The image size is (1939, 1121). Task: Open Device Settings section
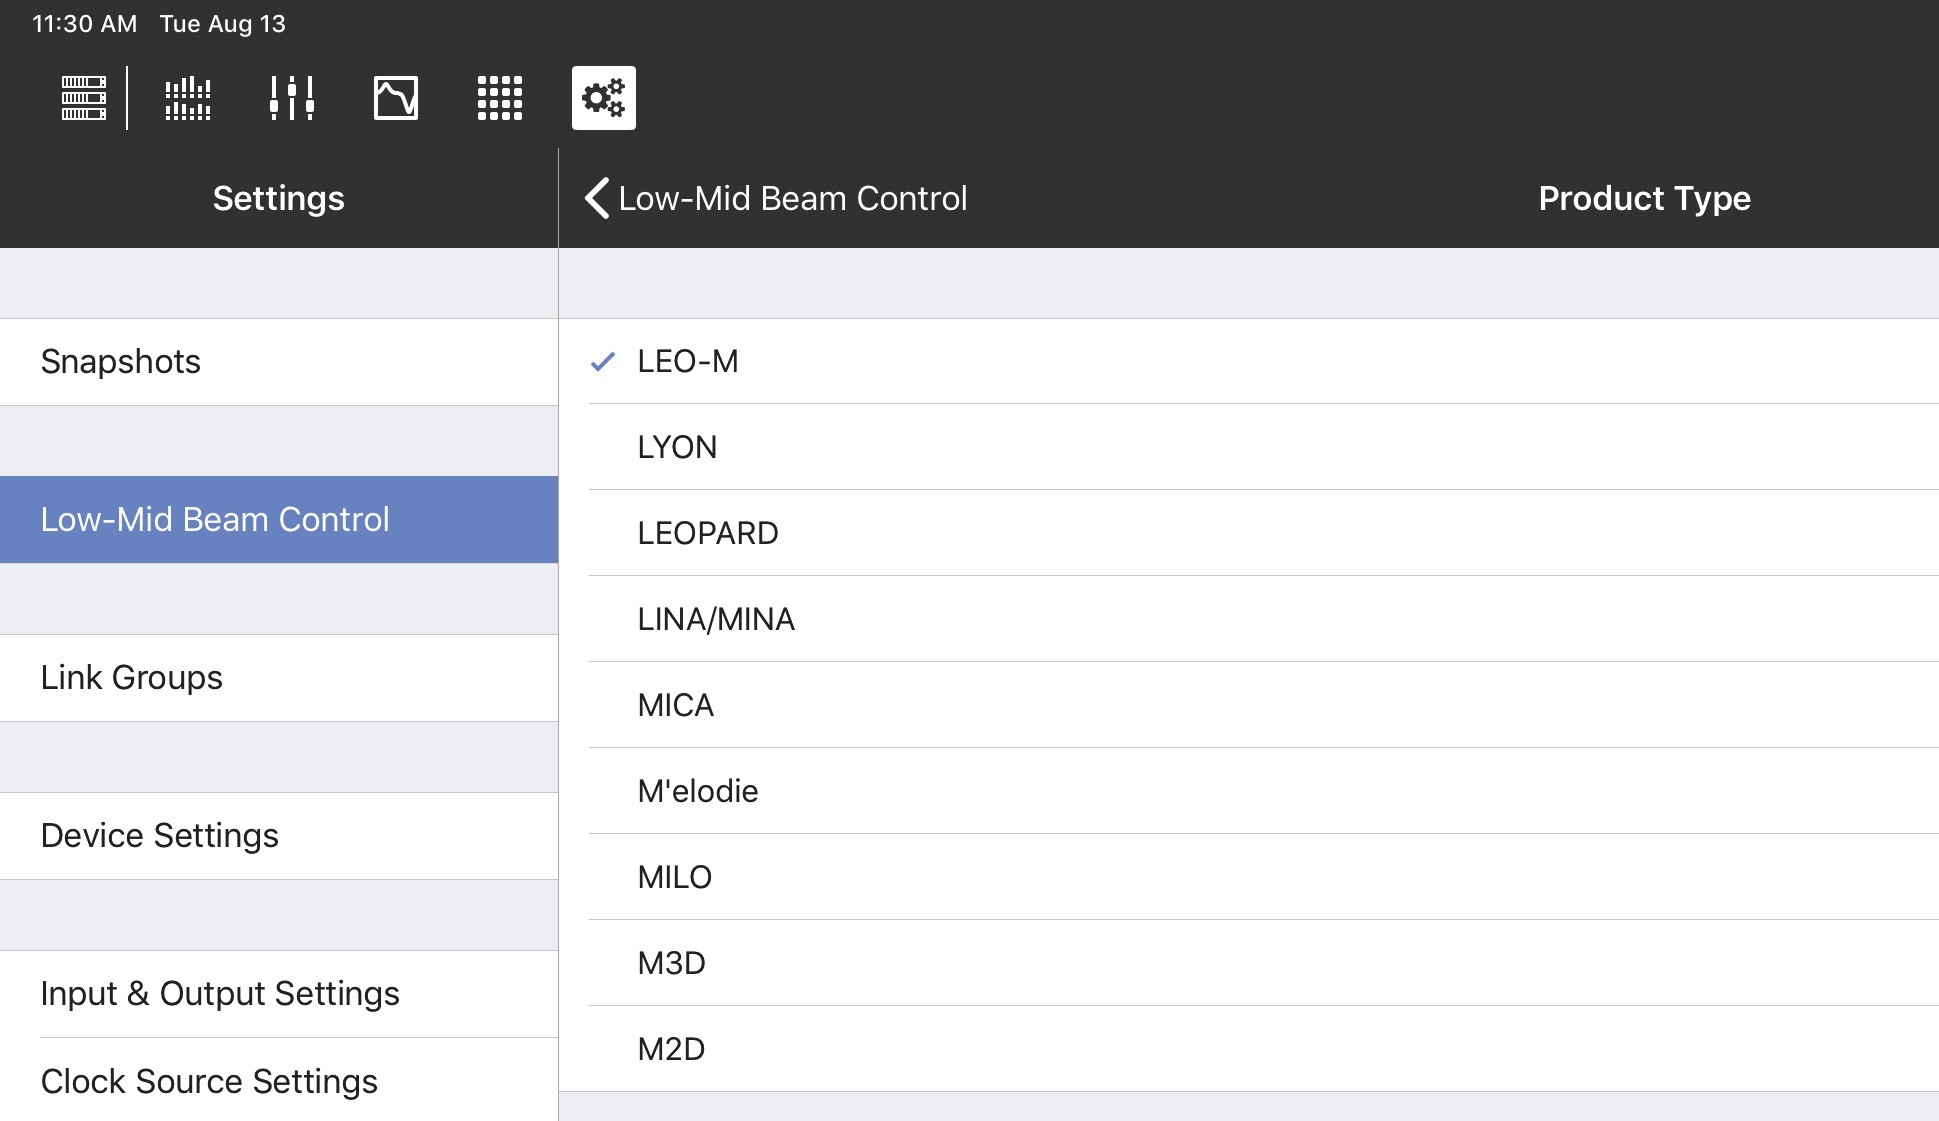pyautogui.click(x=160, y=835)
